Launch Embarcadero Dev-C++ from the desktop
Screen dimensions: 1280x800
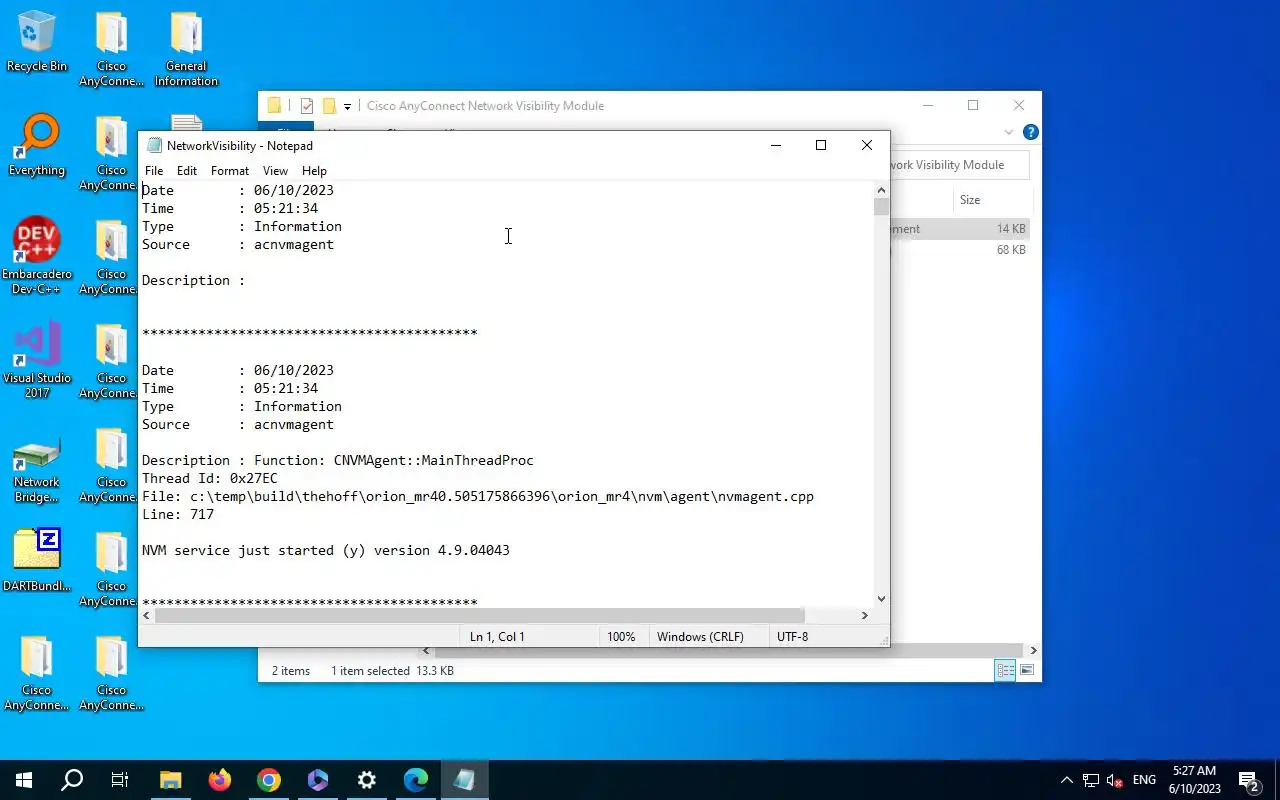37,256
